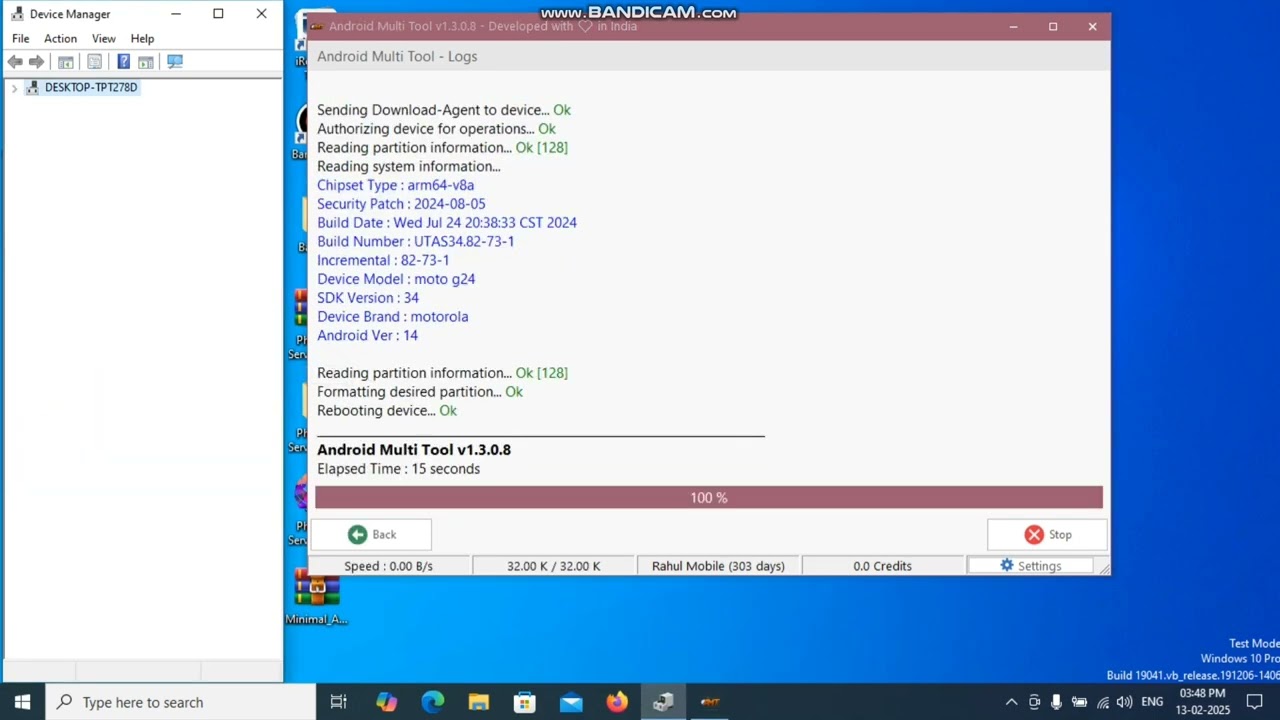This screenshot has width=1280, height=720.
Task: Toggle console tree pane icon in Device Manager
Action: 66,62
